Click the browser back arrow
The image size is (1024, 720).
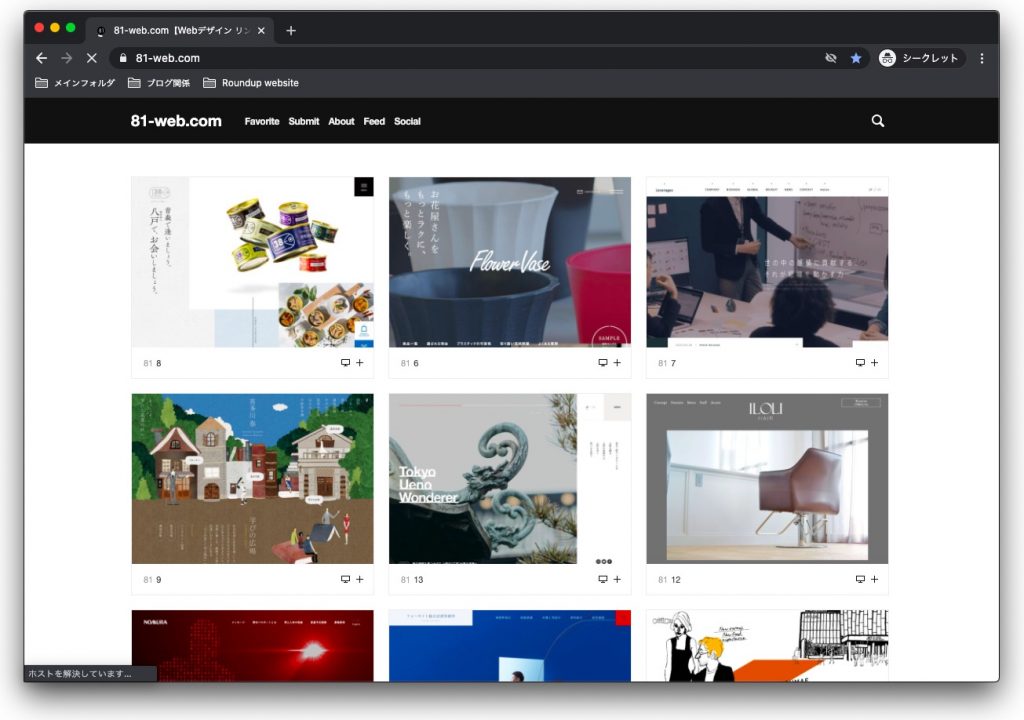pos(42,58)
